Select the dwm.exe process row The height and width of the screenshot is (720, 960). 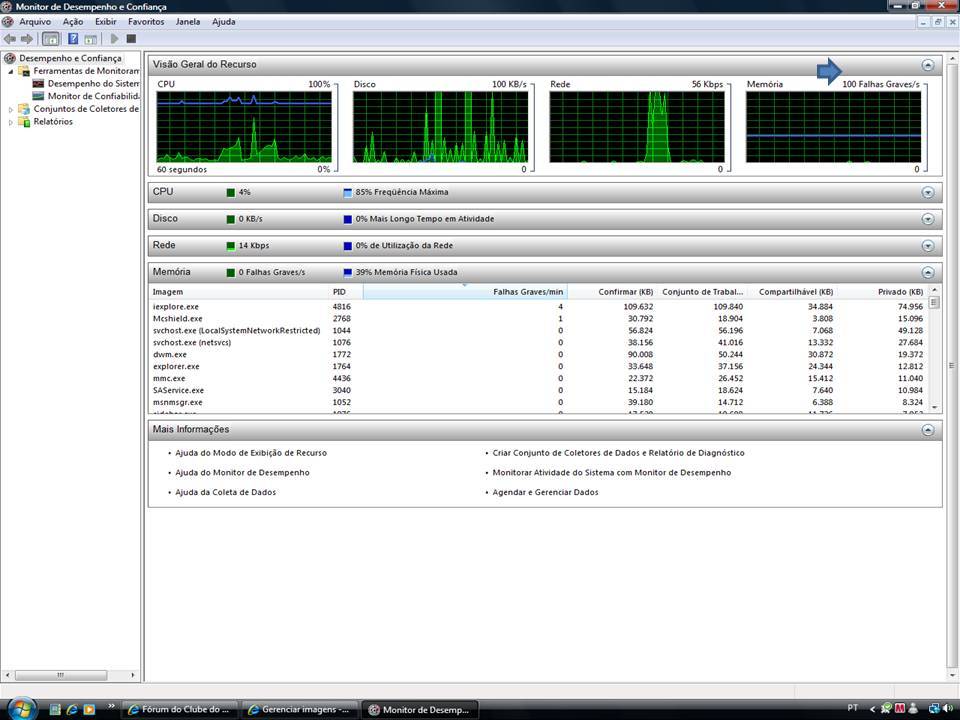pos(539,354)
